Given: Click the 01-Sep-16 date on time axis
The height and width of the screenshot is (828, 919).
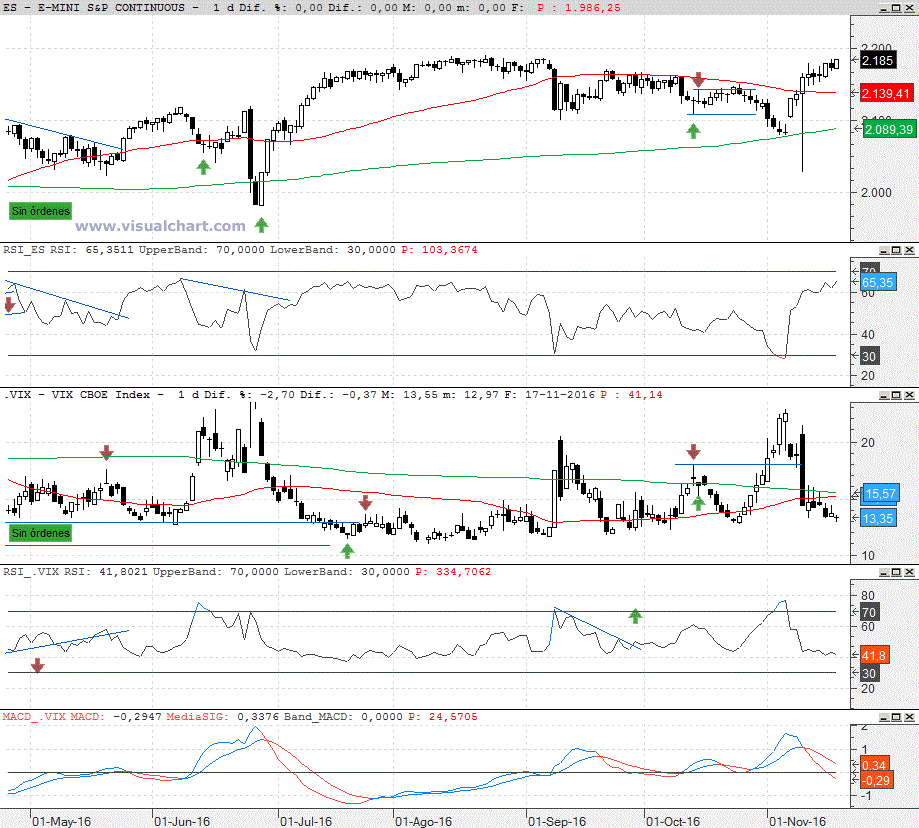Looking at the screenshot, I should tap(557, 822).
